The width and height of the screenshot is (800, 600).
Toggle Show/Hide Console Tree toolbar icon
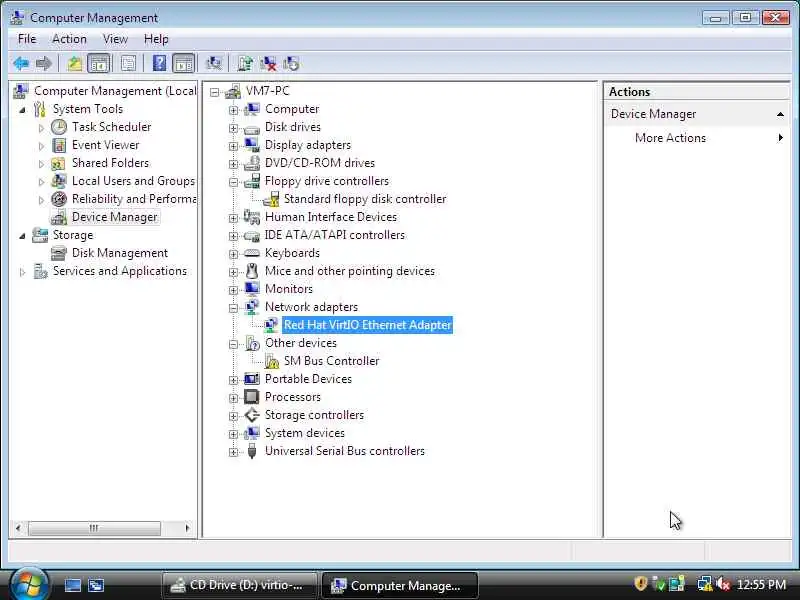[98, 64]
